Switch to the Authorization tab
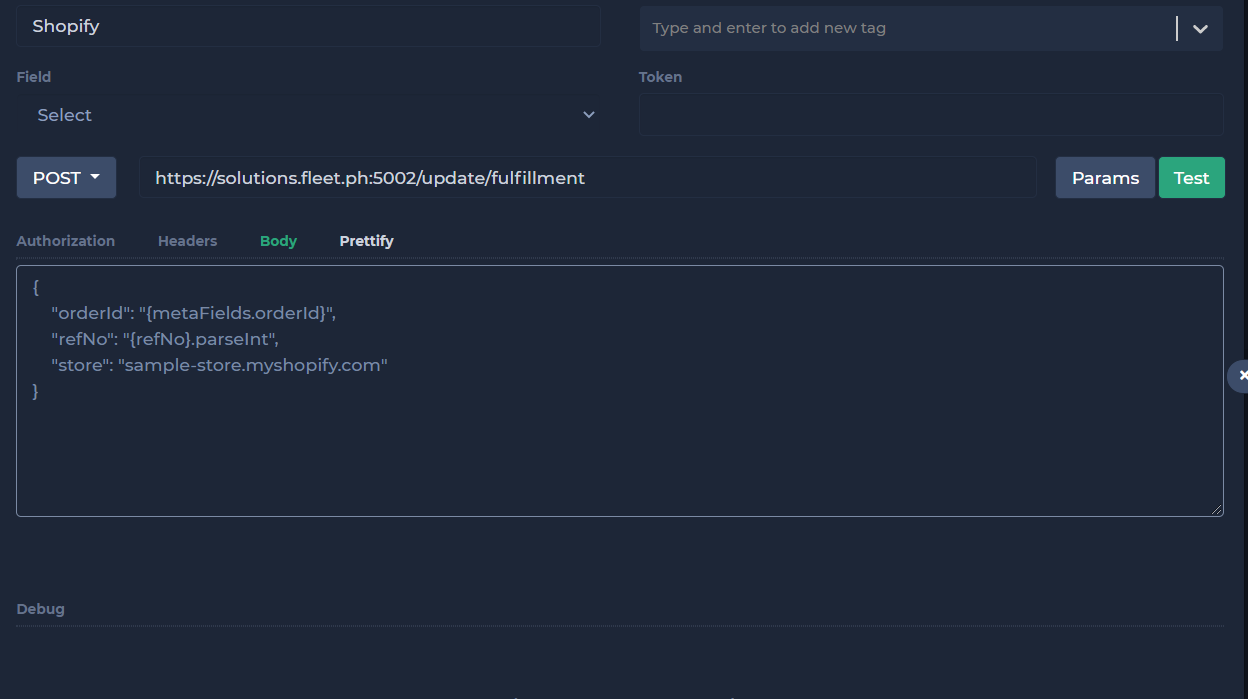The image size is (1248, 699). [66, 241]
